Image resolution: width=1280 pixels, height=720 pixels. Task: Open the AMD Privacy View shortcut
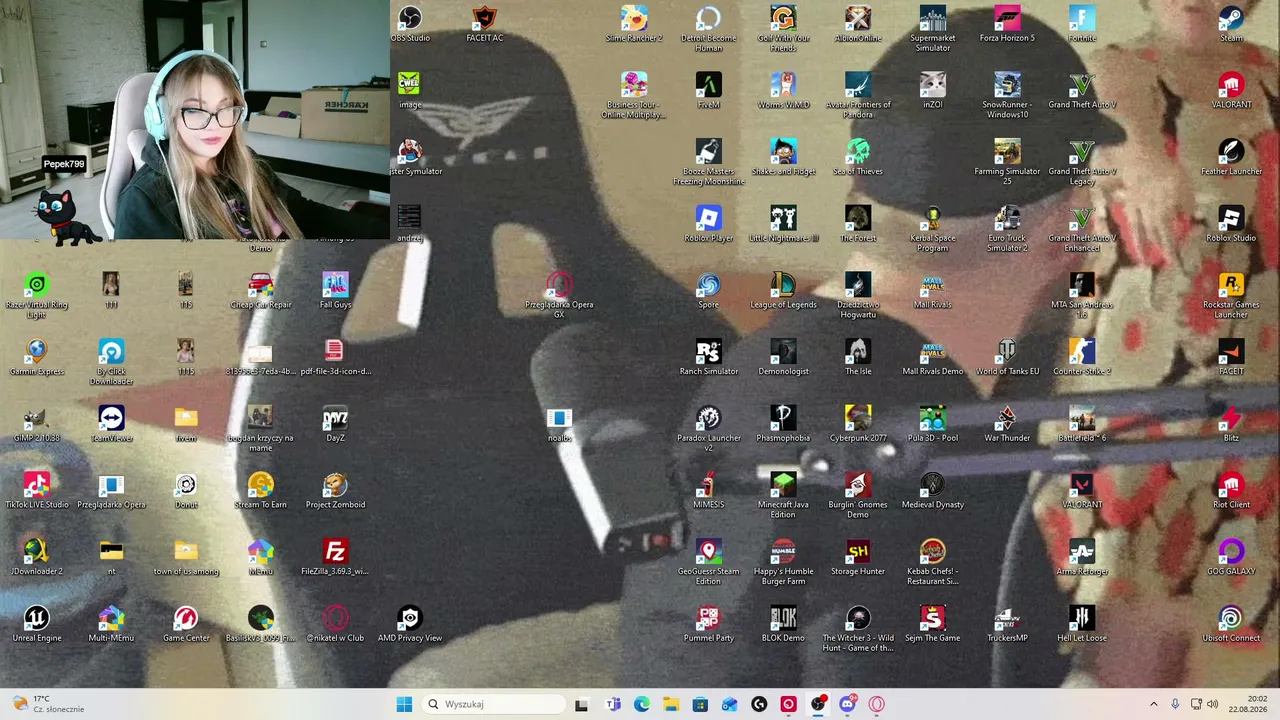pos(410,624)
